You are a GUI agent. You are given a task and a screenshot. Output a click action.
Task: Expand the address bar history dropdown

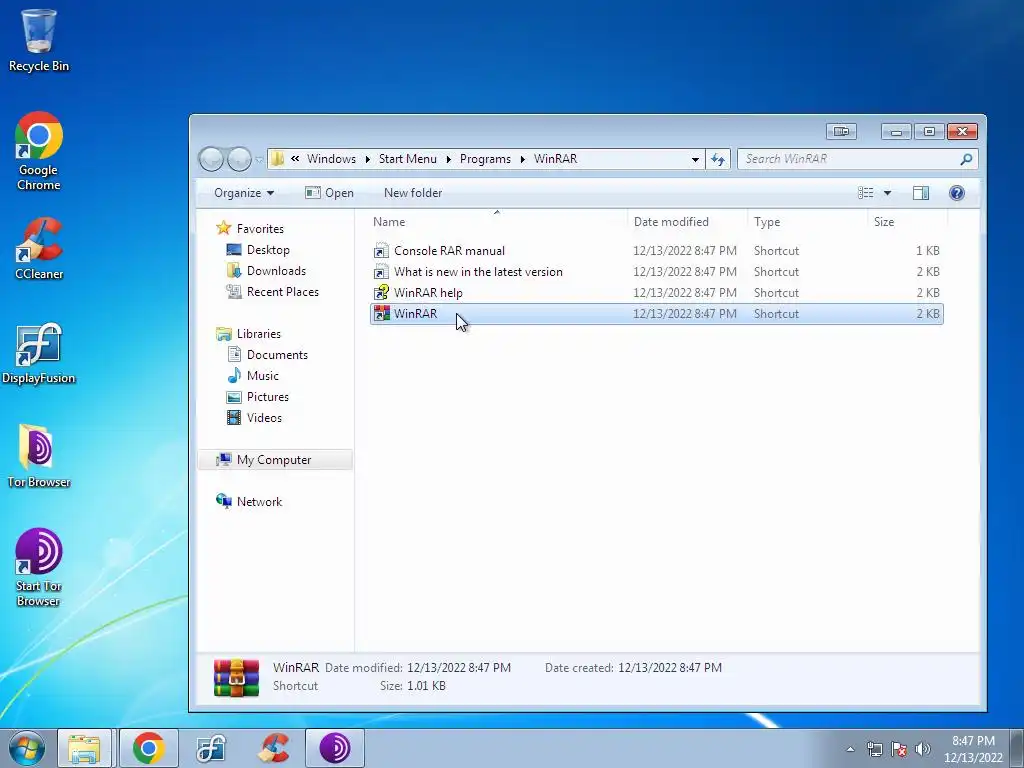[x=695, y=159]
